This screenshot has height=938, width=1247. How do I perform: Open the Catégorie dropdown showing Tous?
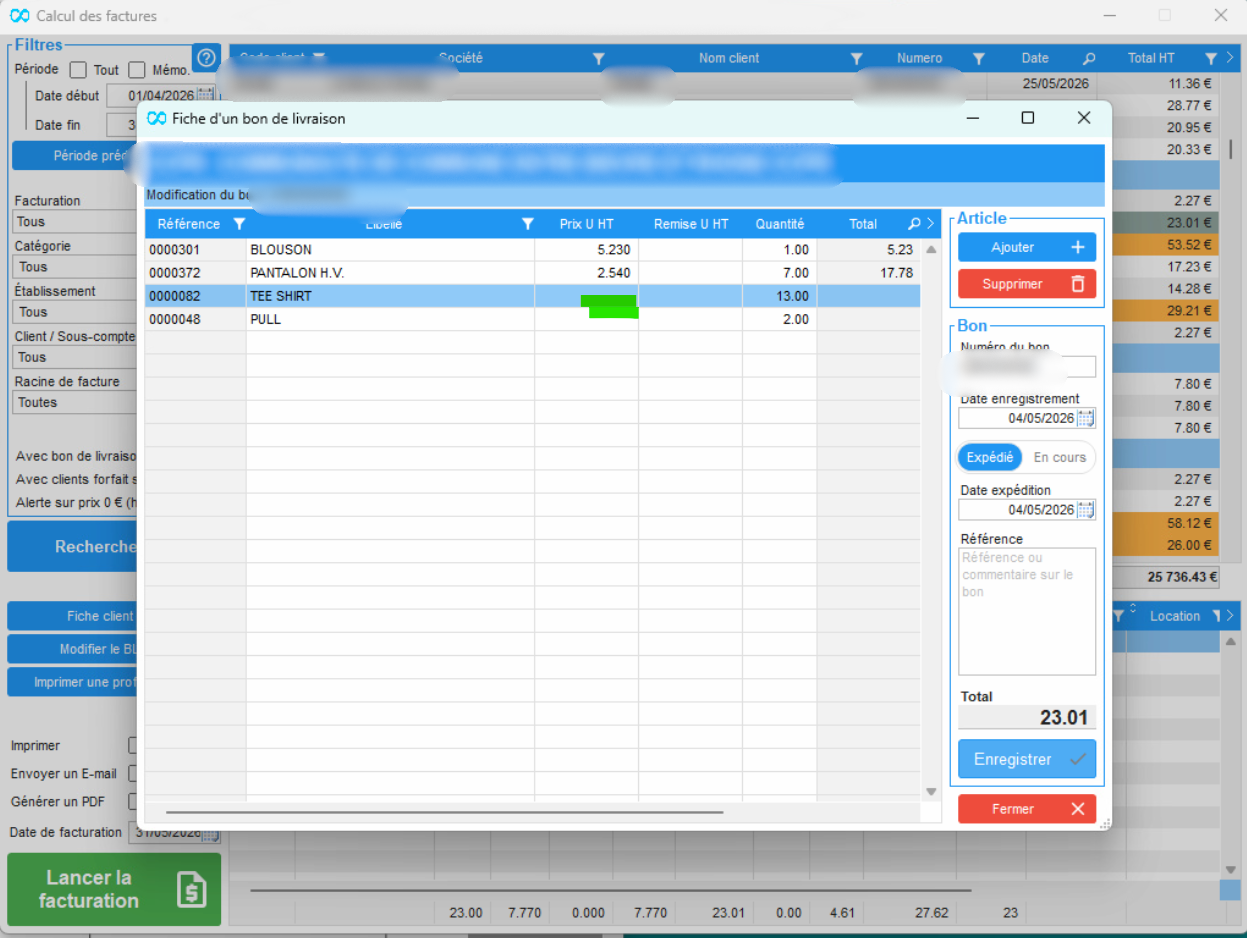76,267
